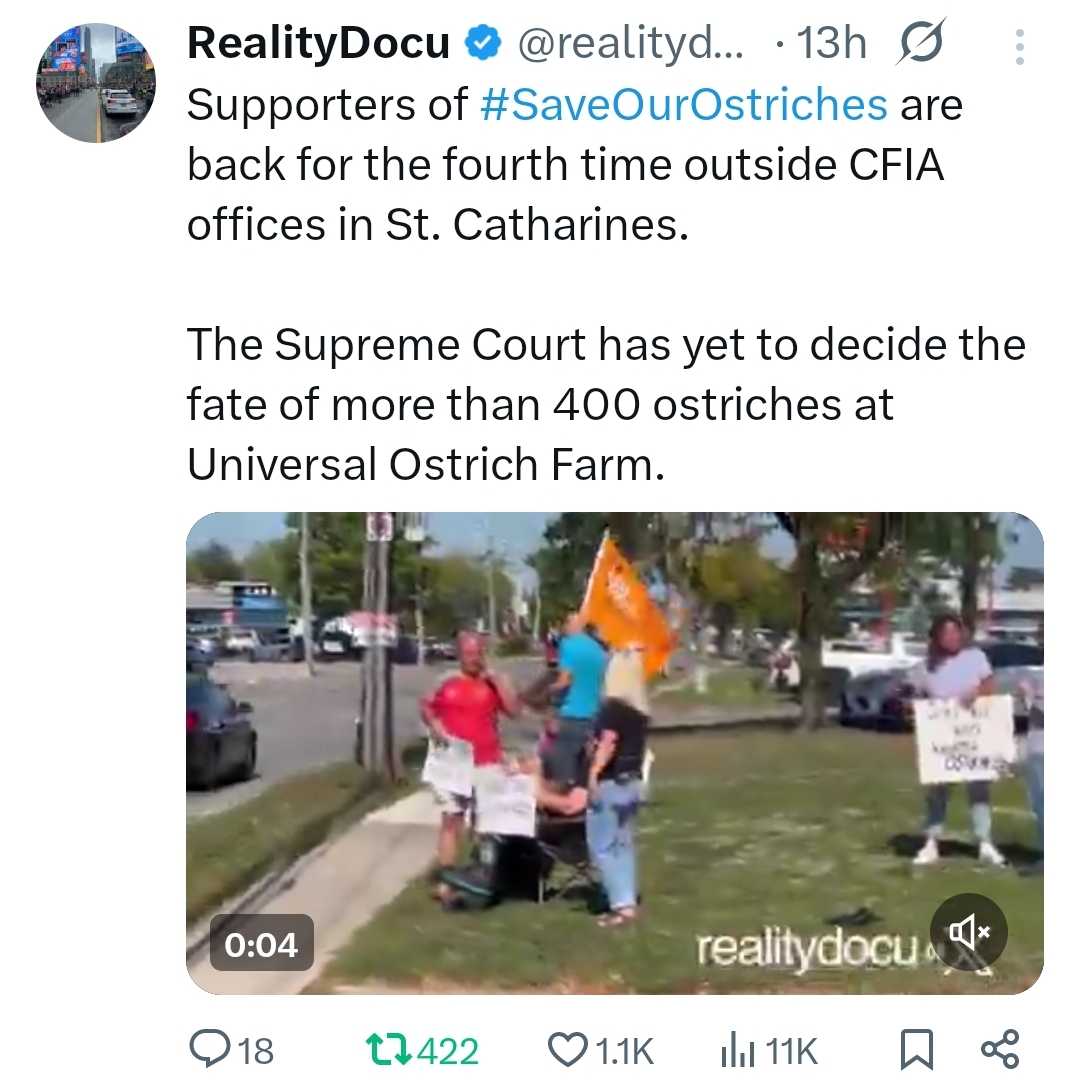Click the 1.1K likes count
Screen dimensions: 1080x1082
coord(624,1051)
